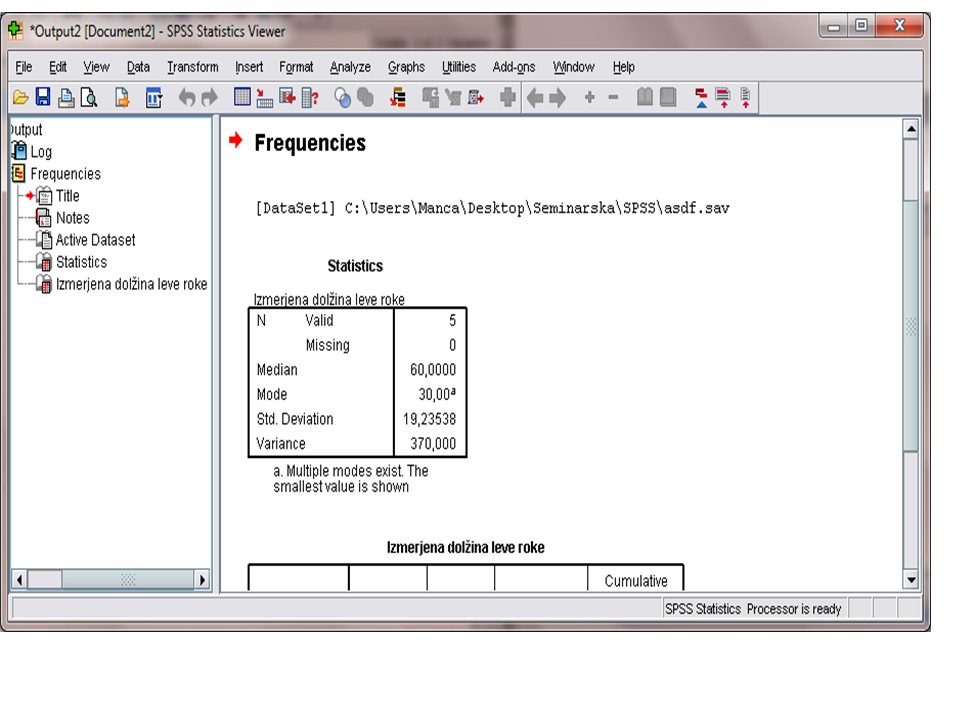Collapse outline with the minus icon

tap(613, 97)
